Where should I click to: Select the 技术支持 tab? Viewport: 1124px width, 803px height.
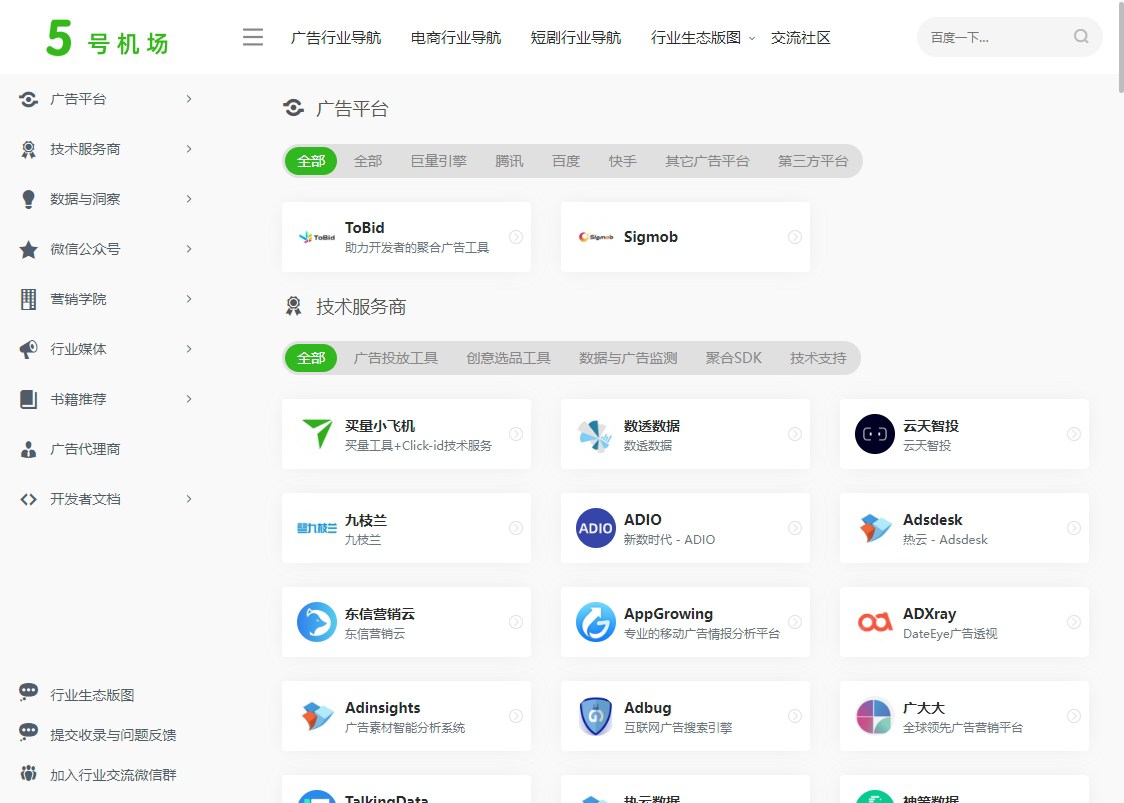pyautogui.click(x=818, y=358)
